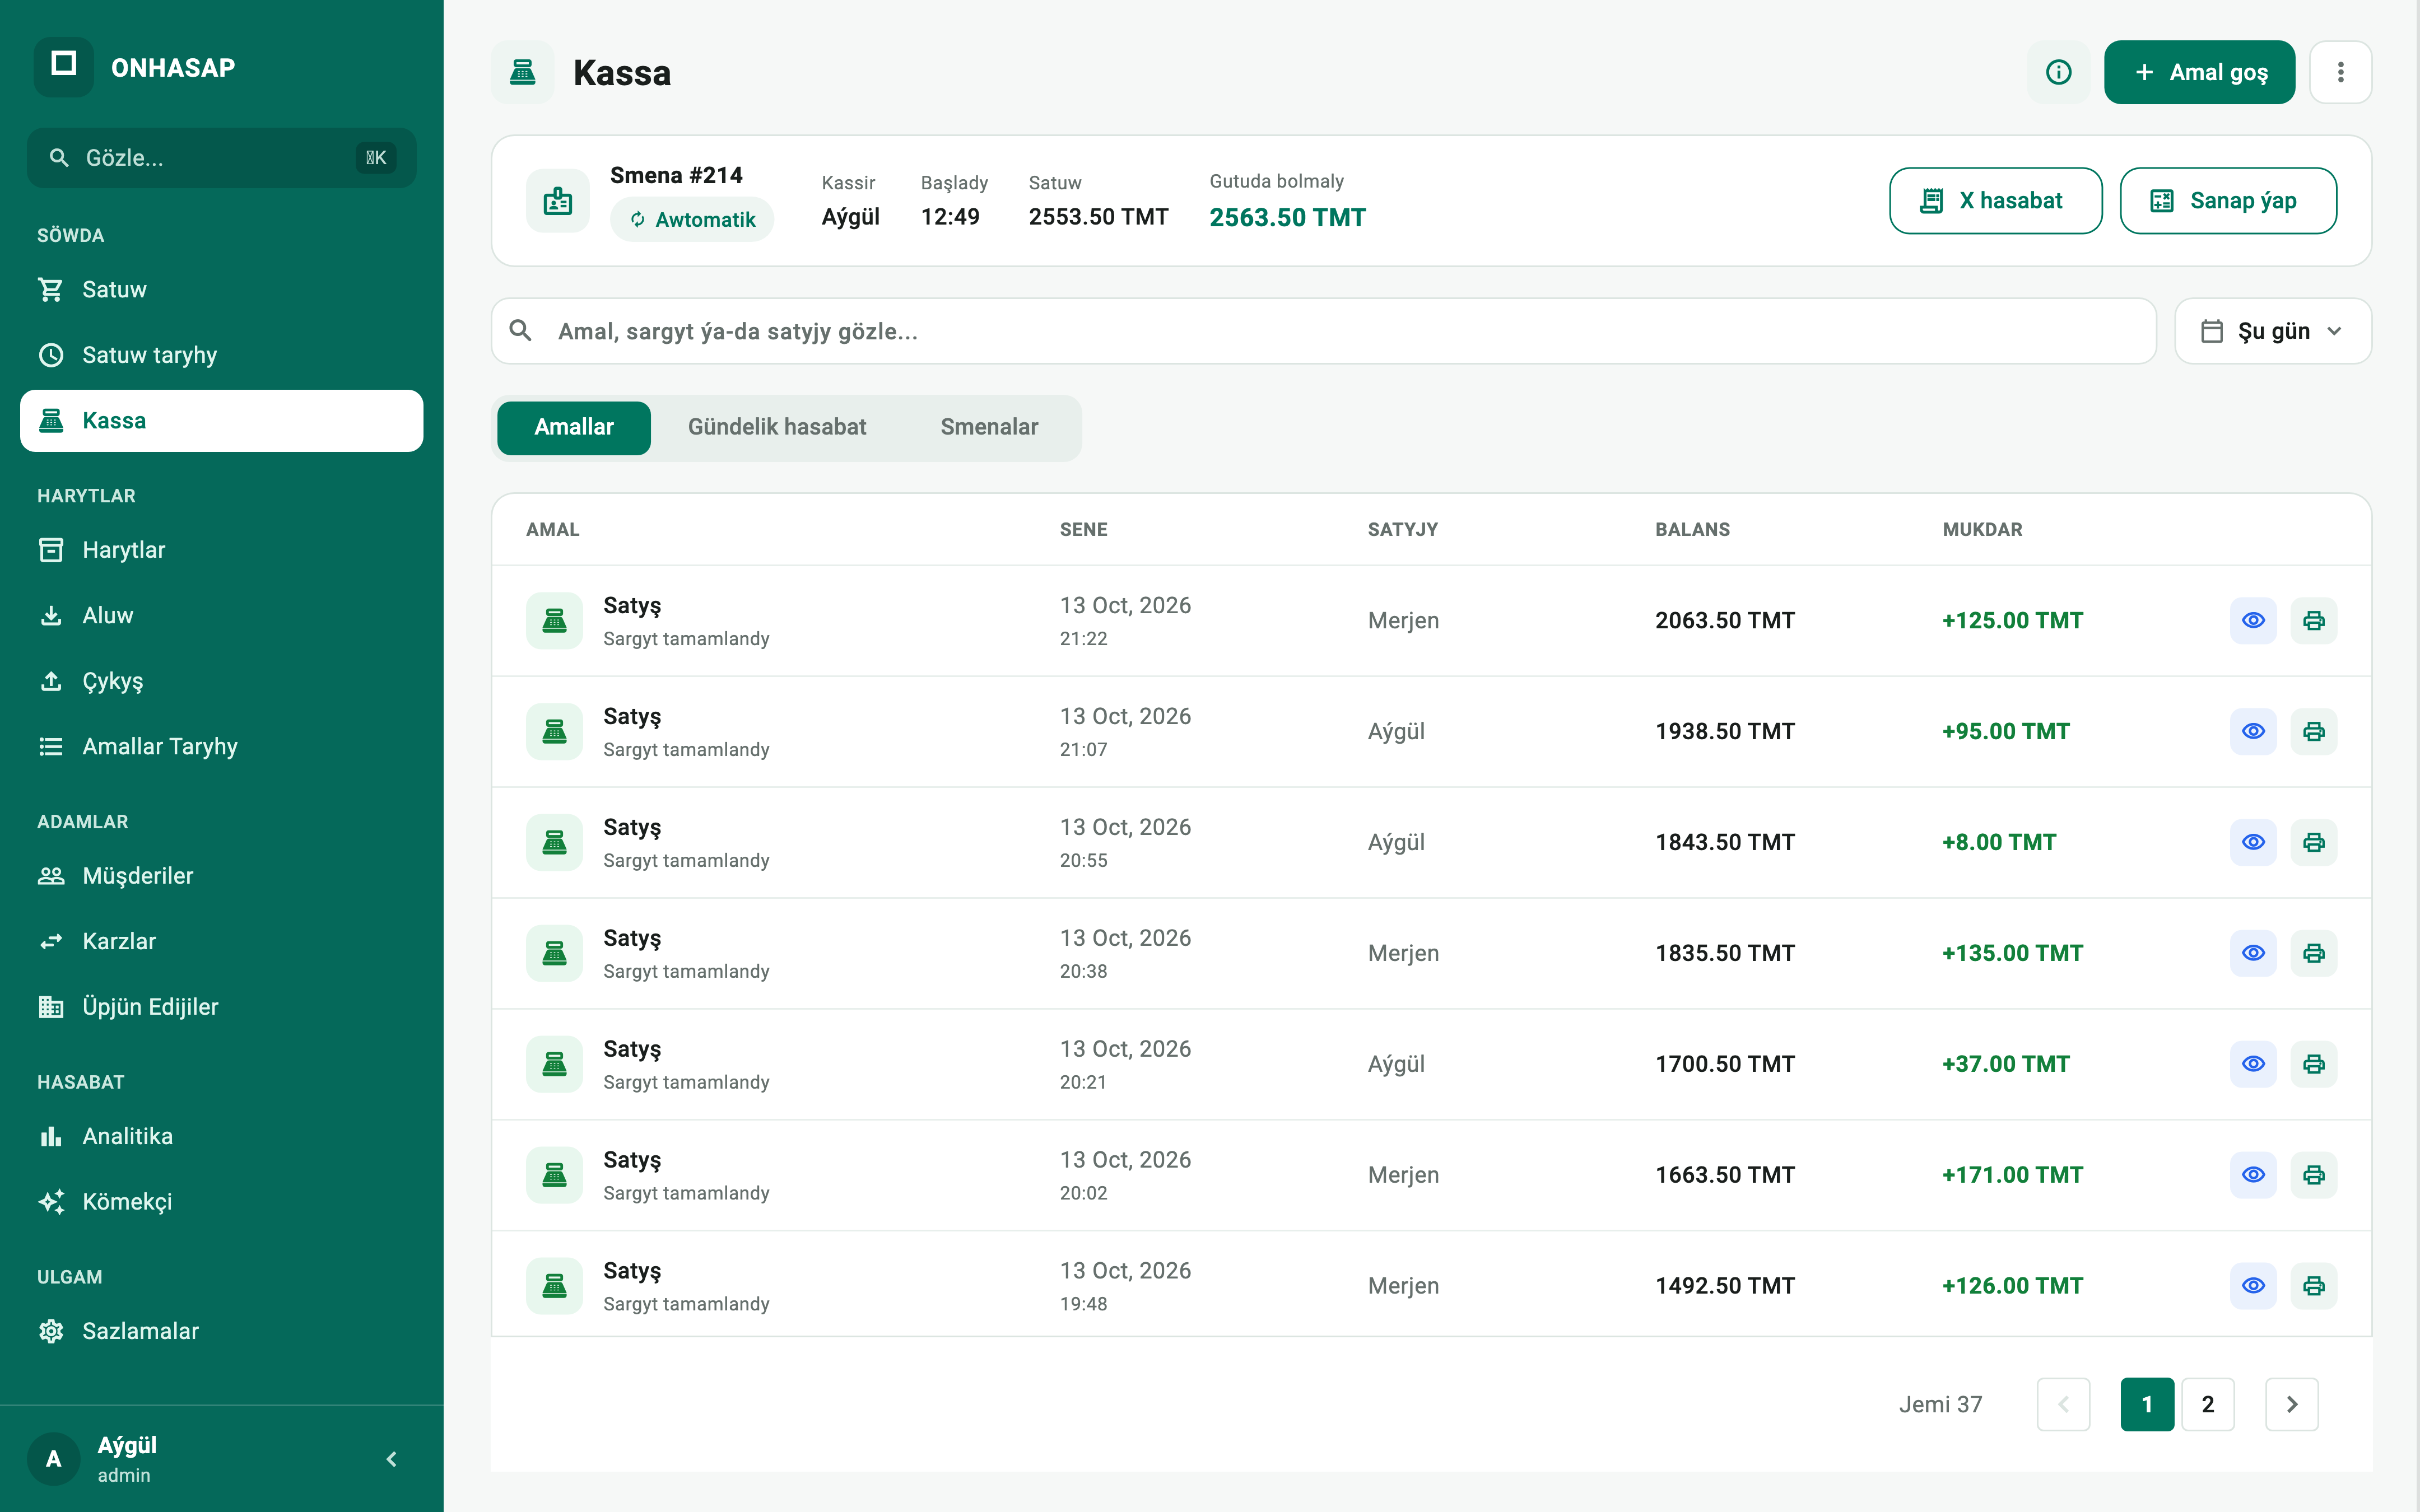View the 20:38 Satyş transaction (eye icon)

(x=2253, y=953)
